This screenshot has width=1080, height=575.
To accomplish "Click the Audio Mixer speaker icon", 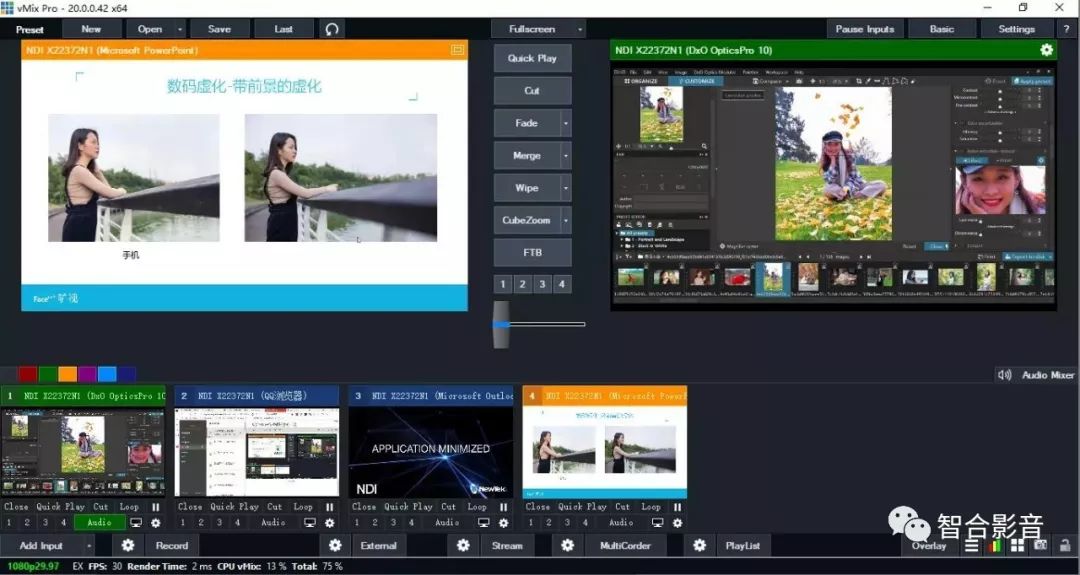I will tap(1005, 375).
